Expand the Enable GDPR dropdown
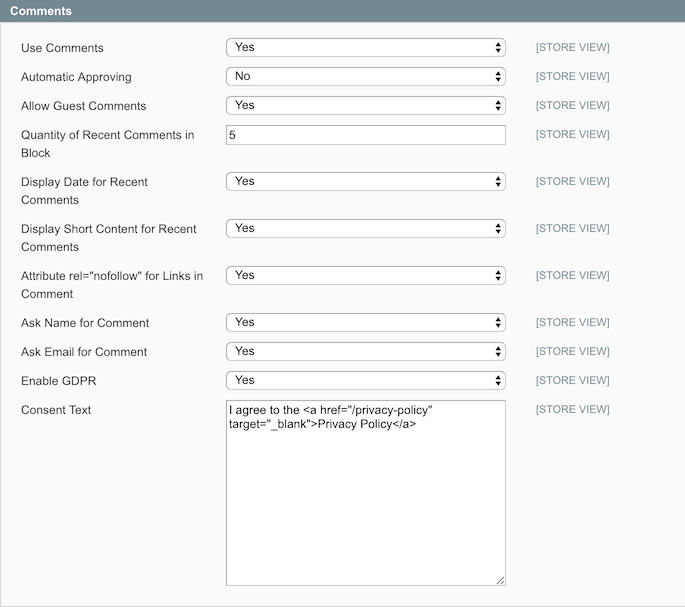 [x=365, y=381]
